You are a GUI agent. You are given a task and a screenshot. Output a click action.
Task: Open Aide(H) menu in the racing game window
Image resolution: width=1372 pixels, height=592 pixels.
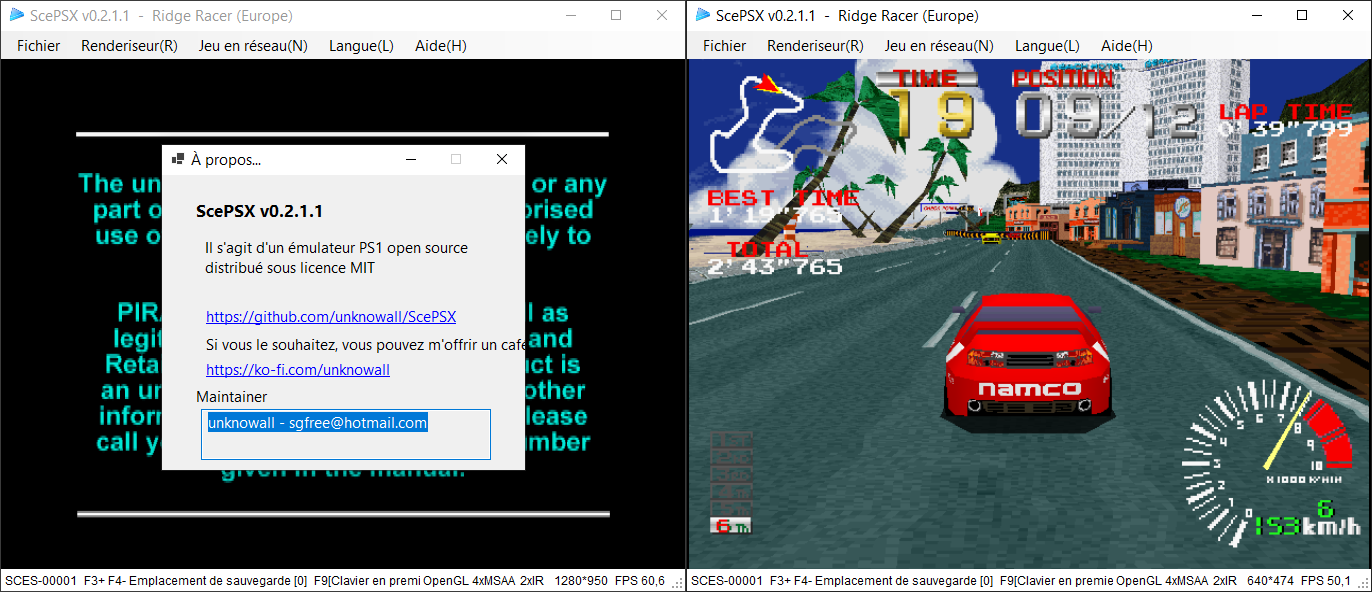[1126, 46]
